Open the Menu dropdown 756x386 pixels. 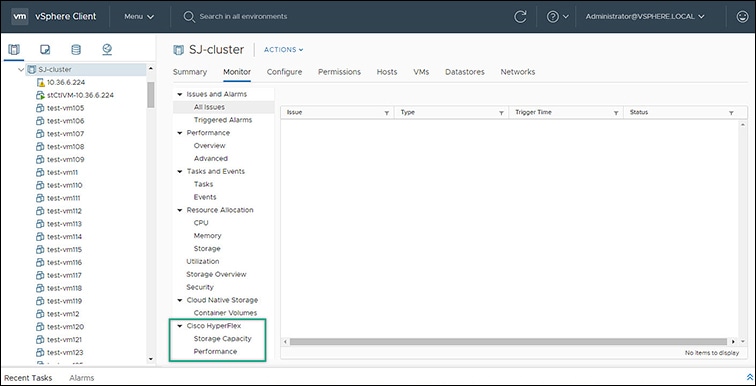(x=139, y=16)
